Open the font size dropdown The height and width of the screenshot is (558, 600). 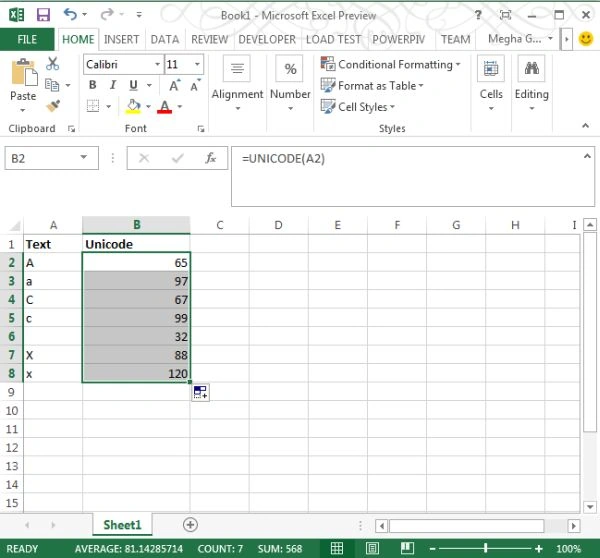point(197,64)
